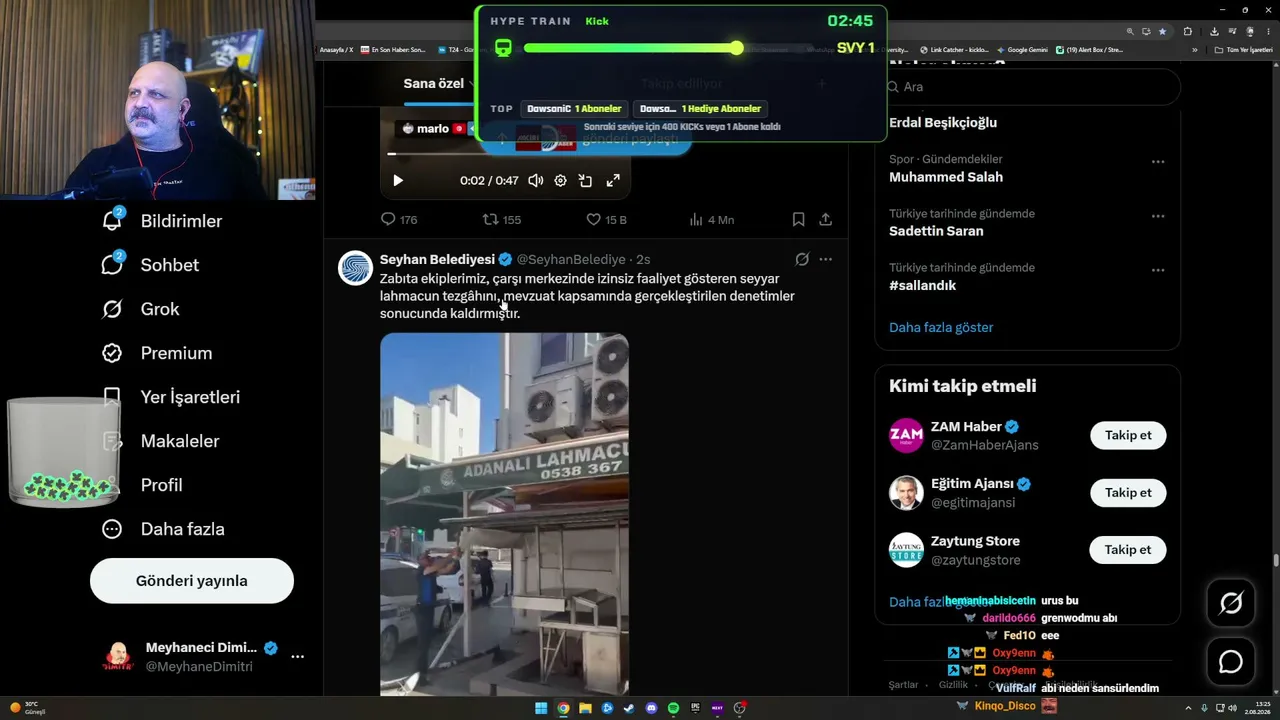Like the post with 15 B likes
Viewport: 1280px width, 720px height.
[606, 219]
